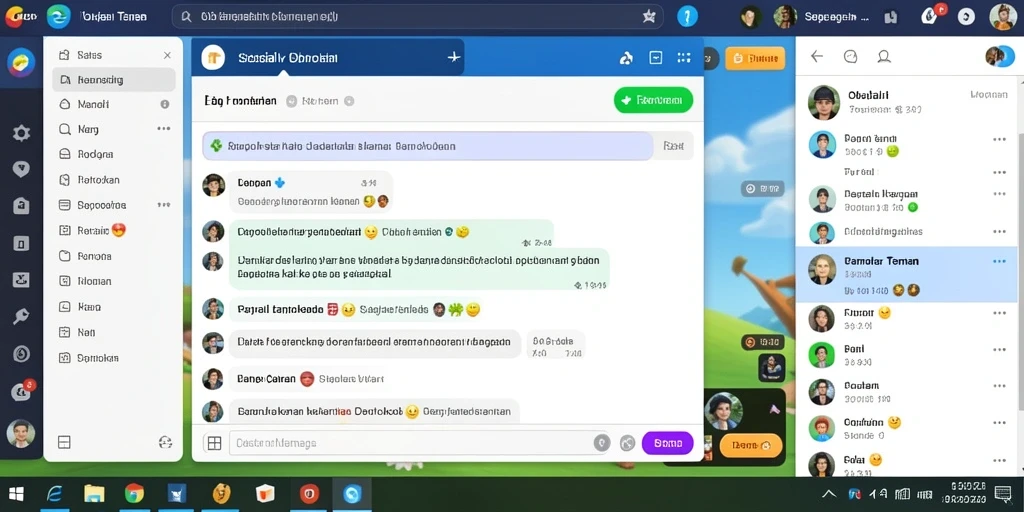Image resolution: width=1024 pixels, height=512 pixels.
Task: Click the Rast button beside the banner
Action: coord(673,146)
